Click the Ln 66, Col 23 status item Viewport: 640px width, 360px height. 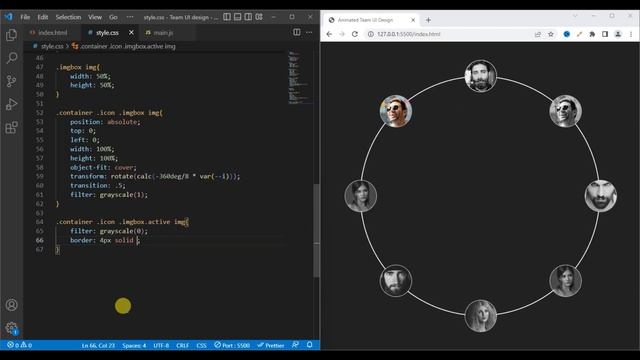click(98, 345)
